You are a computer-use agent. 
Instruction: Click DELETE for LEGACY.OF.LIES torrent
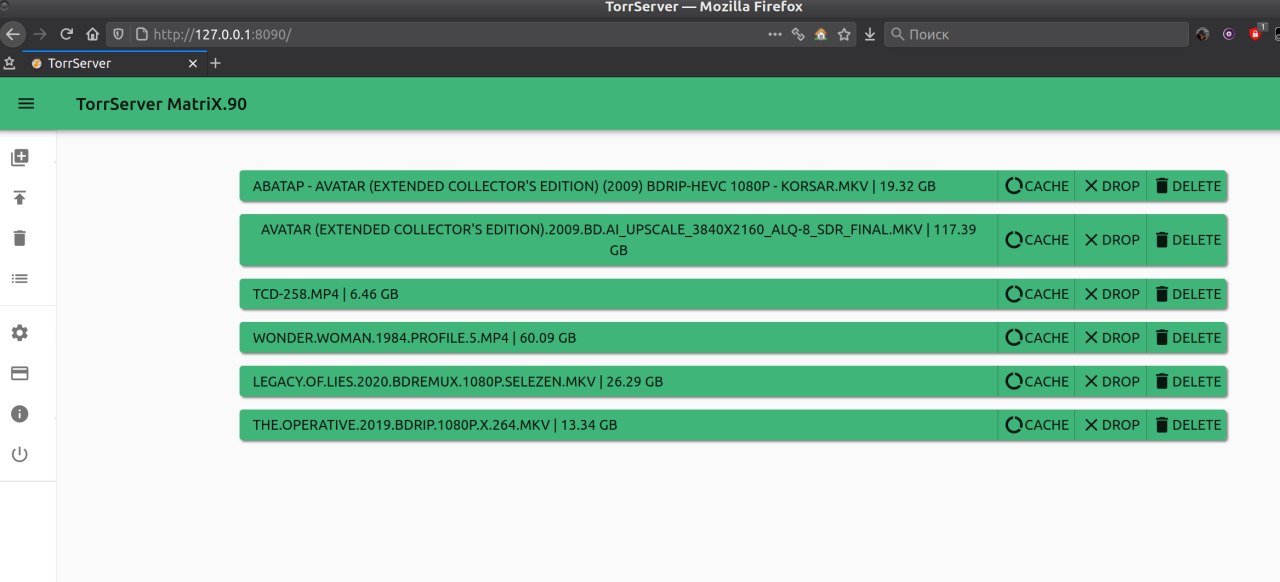pos(1187,381)
